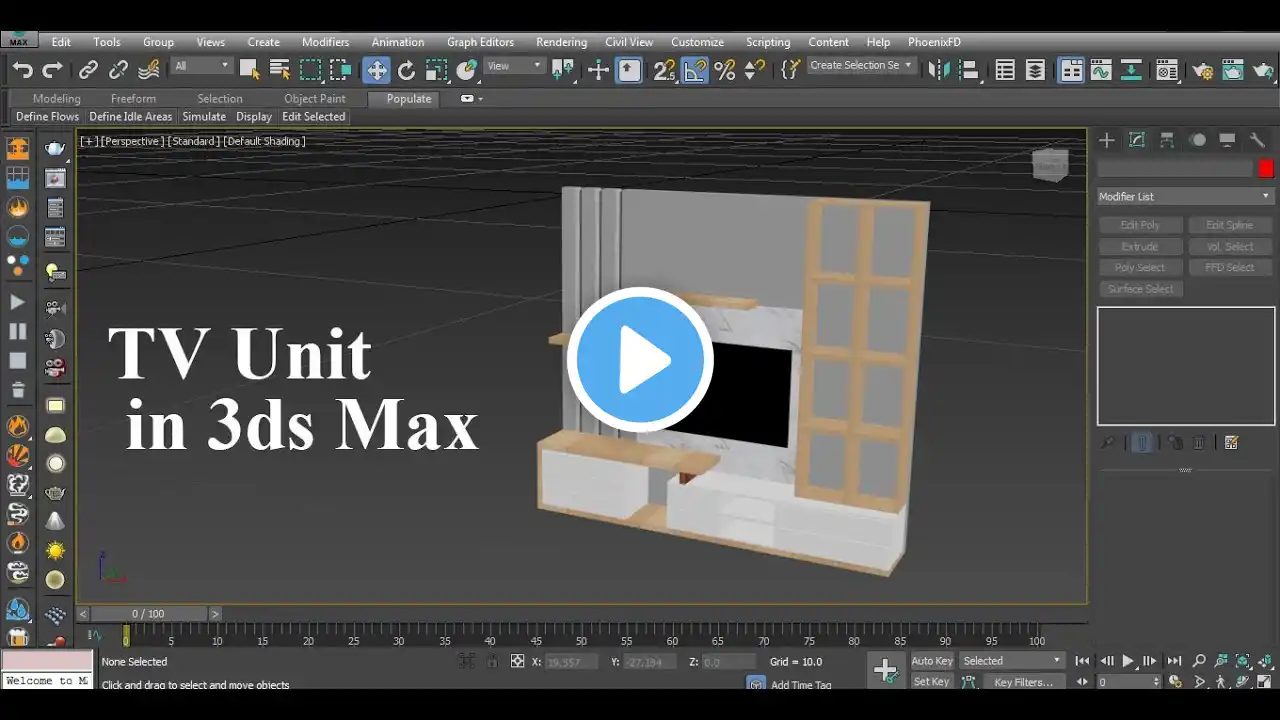Click Define Idle Areas button
The image size is (1280, 720).
[131, 117]
